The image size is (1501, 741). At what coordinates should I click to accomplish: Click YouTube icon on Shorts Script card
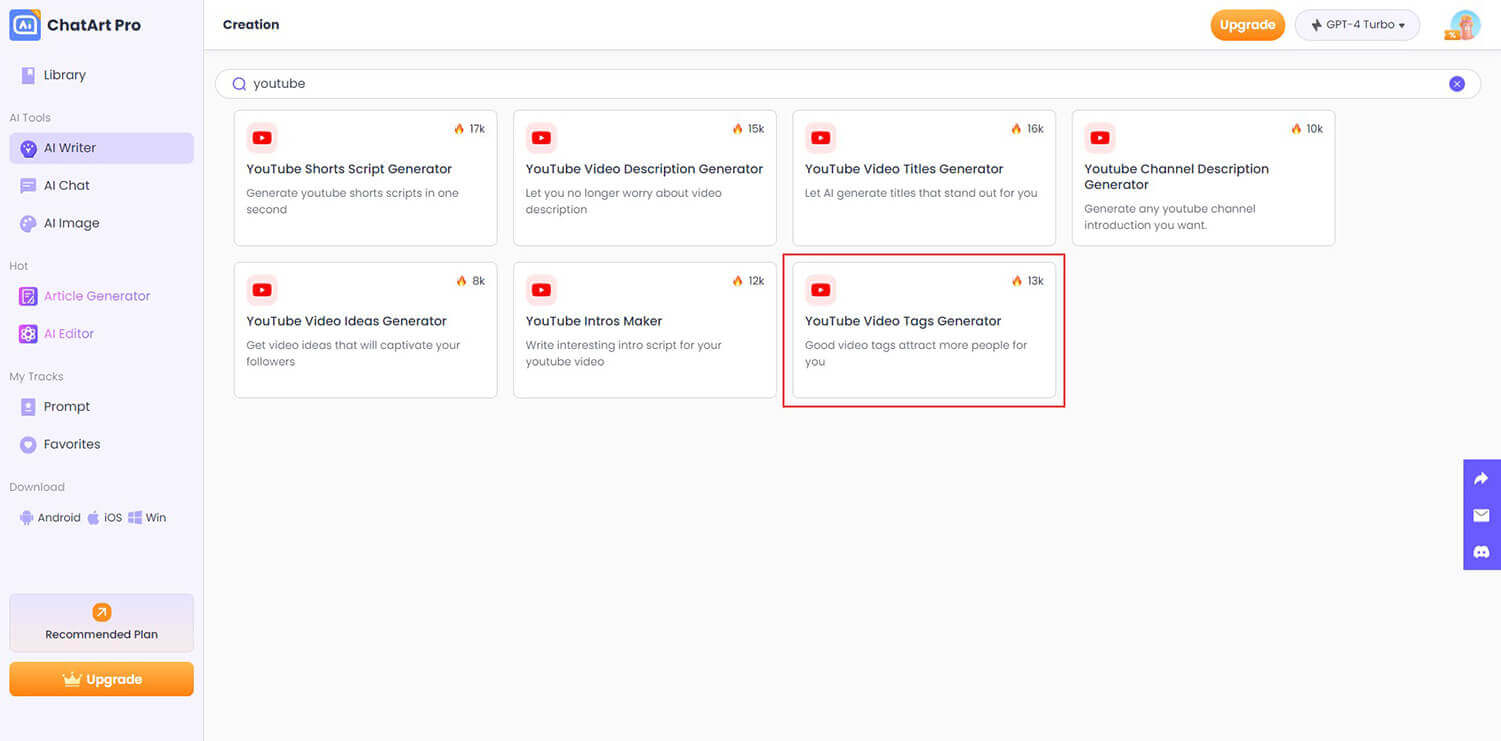pos(262,138)
